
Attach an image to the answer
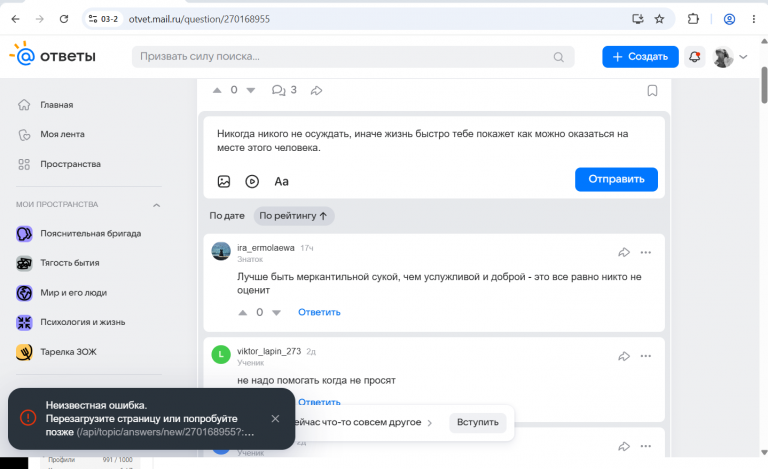pos(224,182)
